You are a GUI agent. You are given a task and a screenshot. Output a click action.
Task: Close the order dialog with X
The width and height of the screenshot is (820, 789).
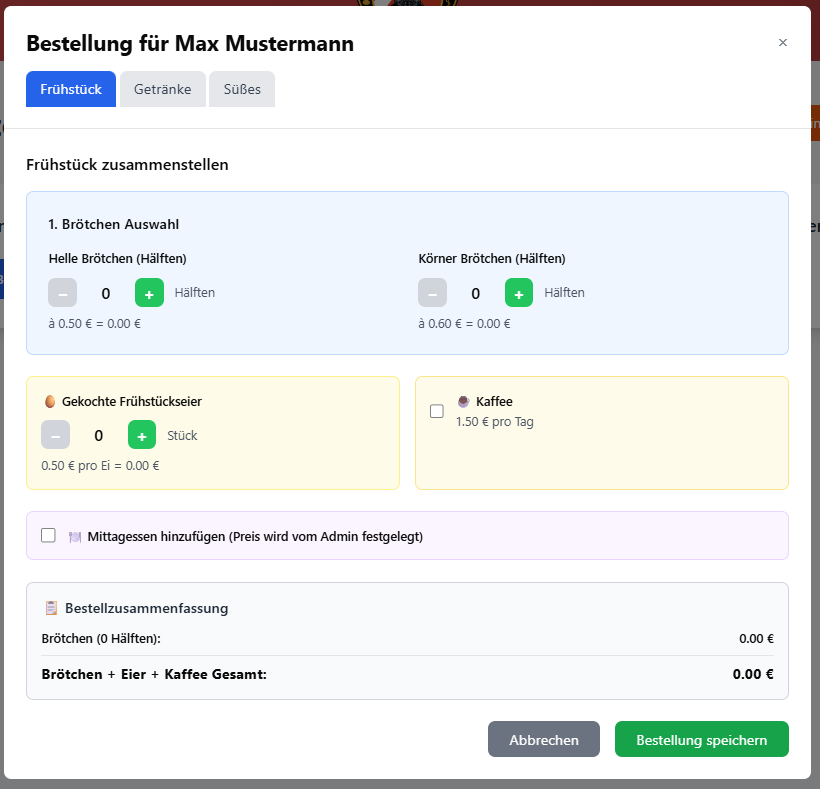(x=783, y=42)
